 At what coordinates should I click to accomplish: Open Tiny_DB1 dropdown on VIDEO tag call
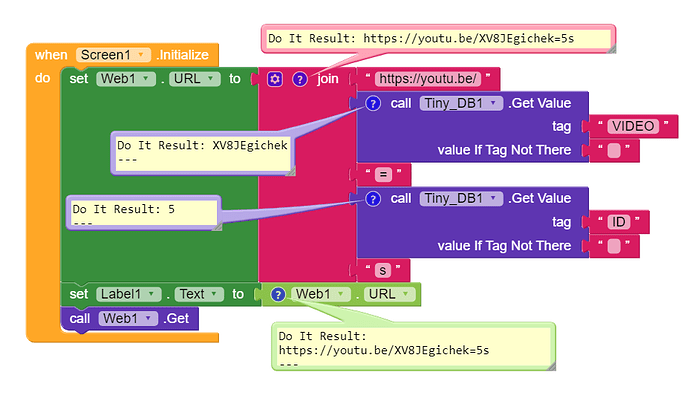coord(461,103)
